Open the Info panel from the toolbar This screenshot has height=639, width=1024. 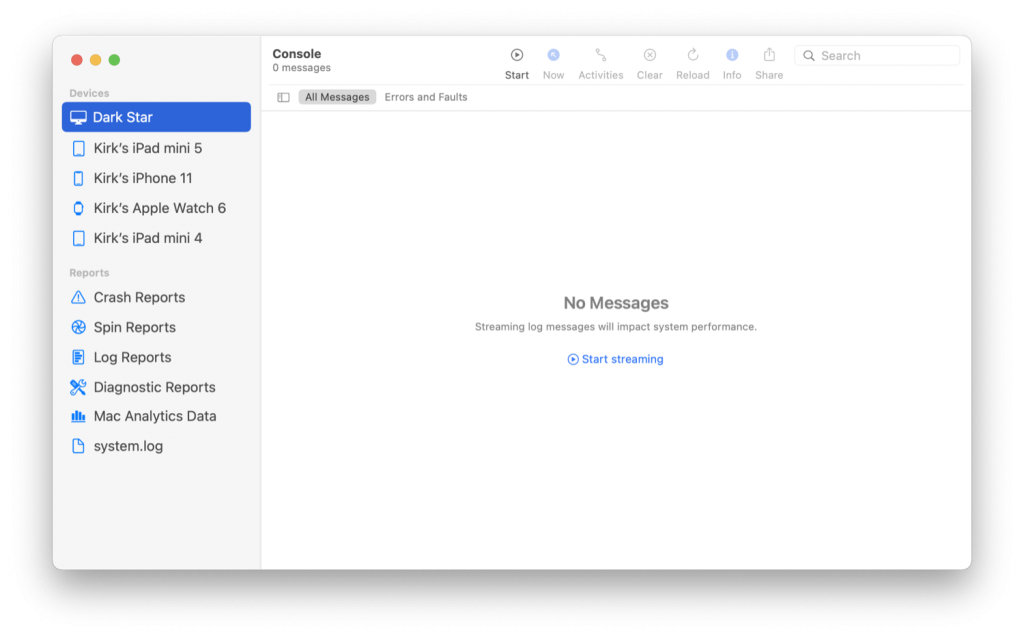(731, 55)
